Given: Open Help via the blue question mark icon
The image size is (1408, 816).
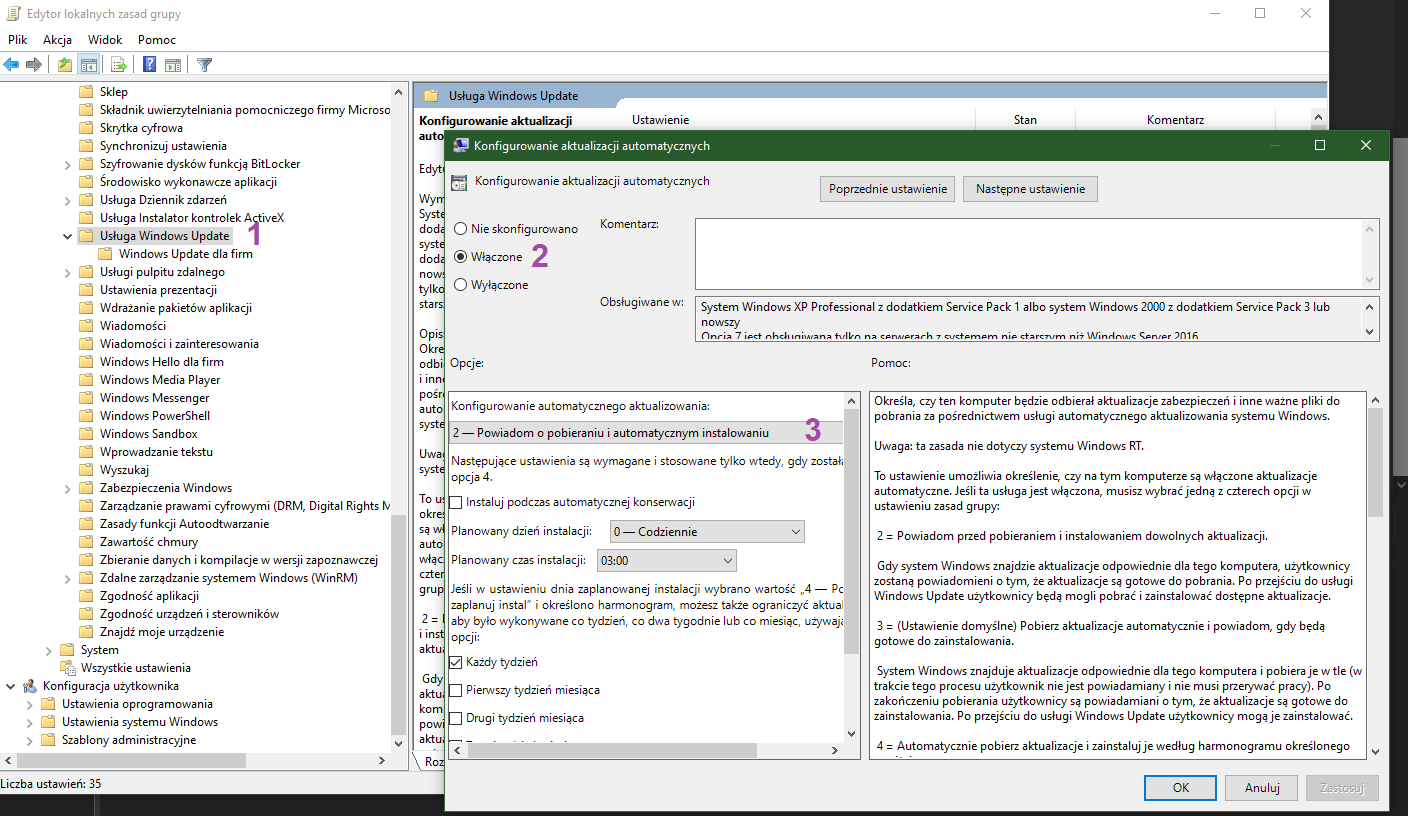Looking at the screenshot, I should click(x=149, y=65).
